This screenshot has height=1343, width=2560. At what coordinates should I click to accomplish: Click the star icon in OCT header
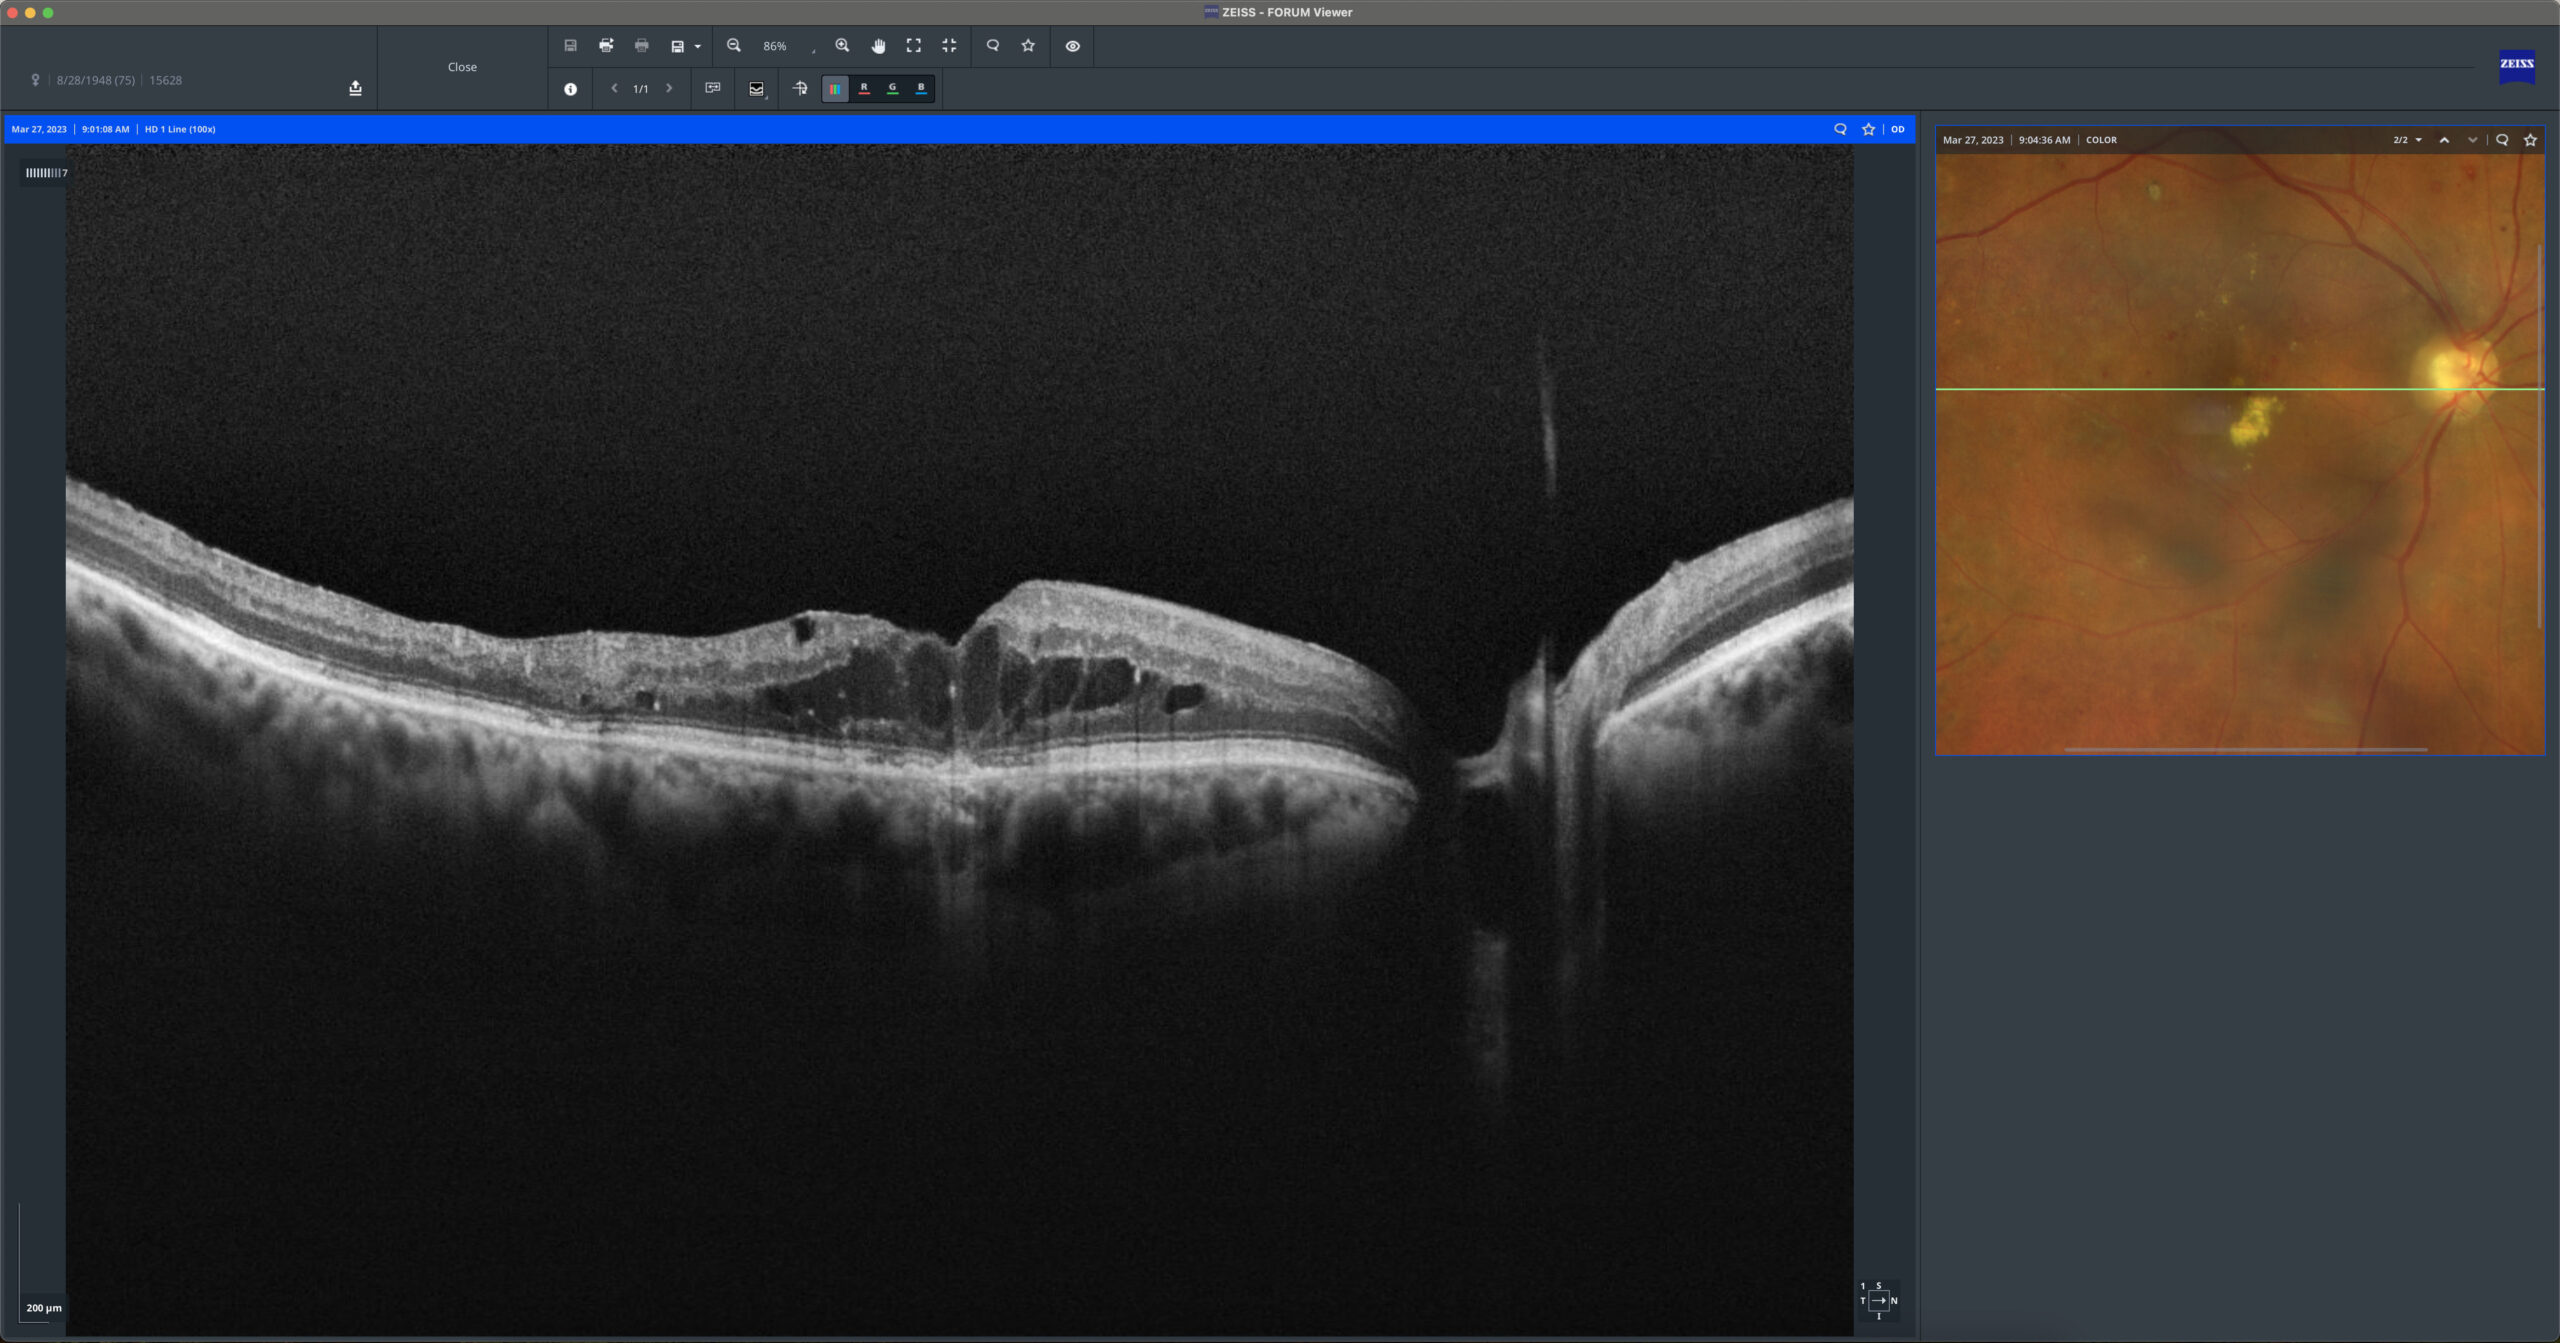[x=1868, y=129]
